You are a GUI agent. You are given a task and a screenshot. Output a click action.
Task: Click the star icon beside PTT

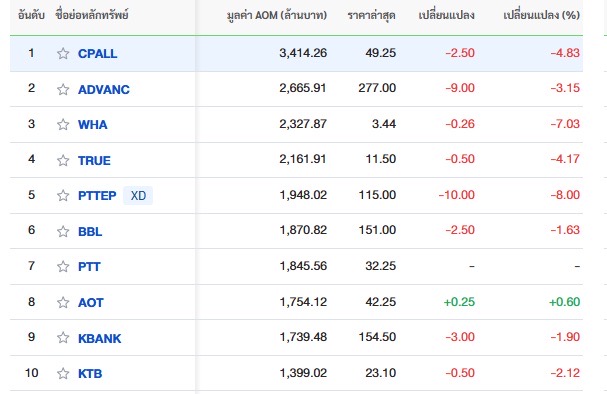[63, 266]
